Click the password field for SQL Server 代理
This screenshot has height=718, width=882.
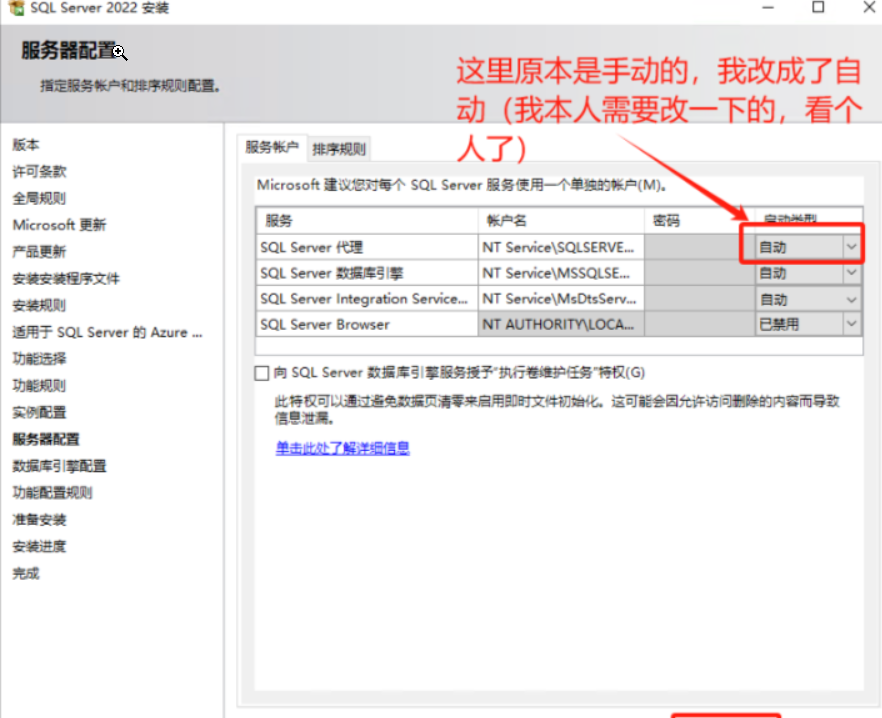699,247
